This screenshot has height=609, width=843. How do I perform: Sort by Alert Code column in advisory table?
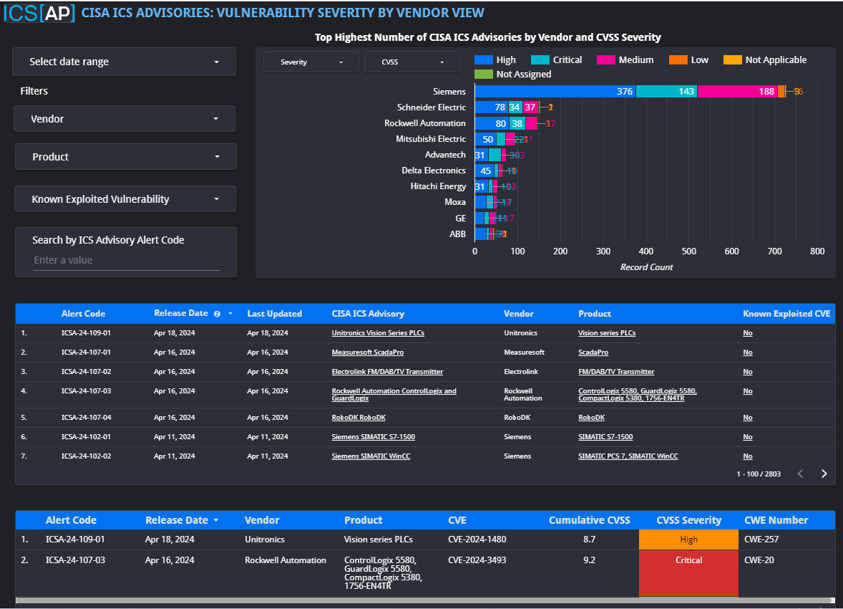[83, 313]
